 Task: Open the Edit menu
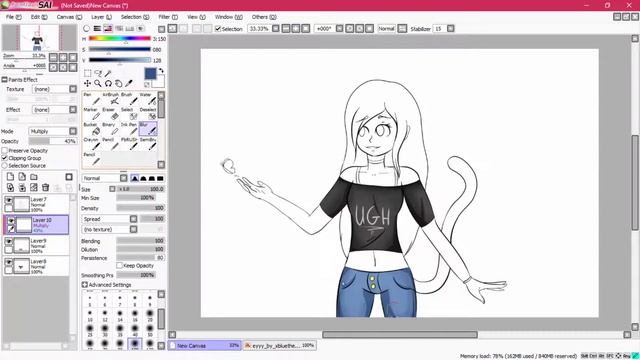point(39,17)
